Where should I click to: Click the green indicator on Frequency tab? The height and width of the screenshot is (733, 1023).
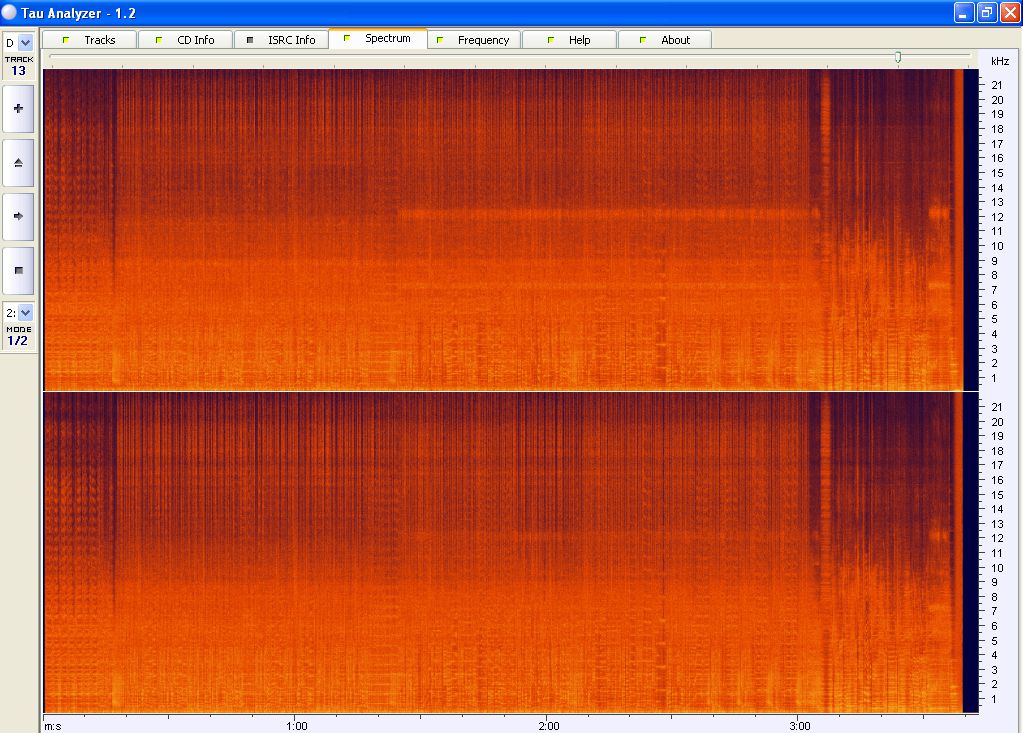coord(440,40)
